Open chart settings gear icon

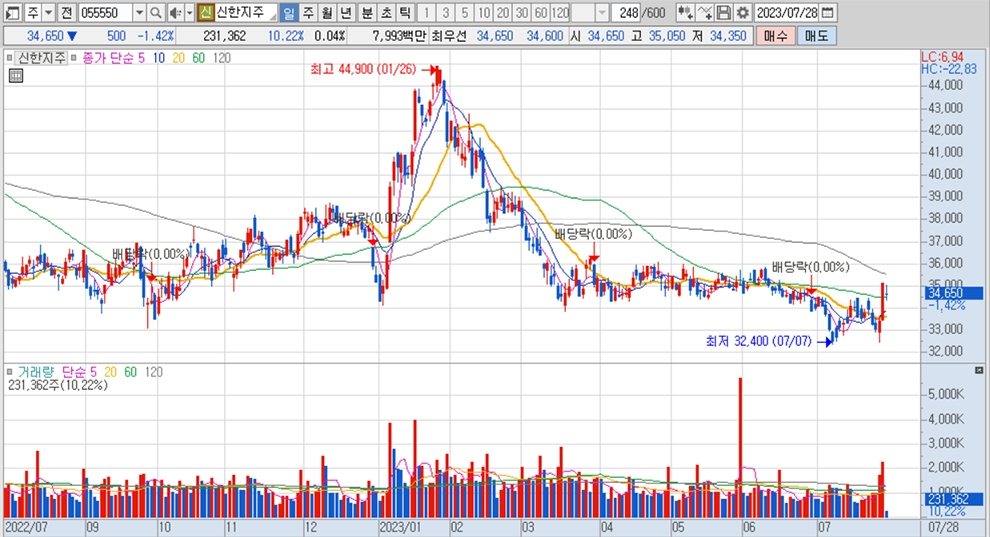point(743,12)
